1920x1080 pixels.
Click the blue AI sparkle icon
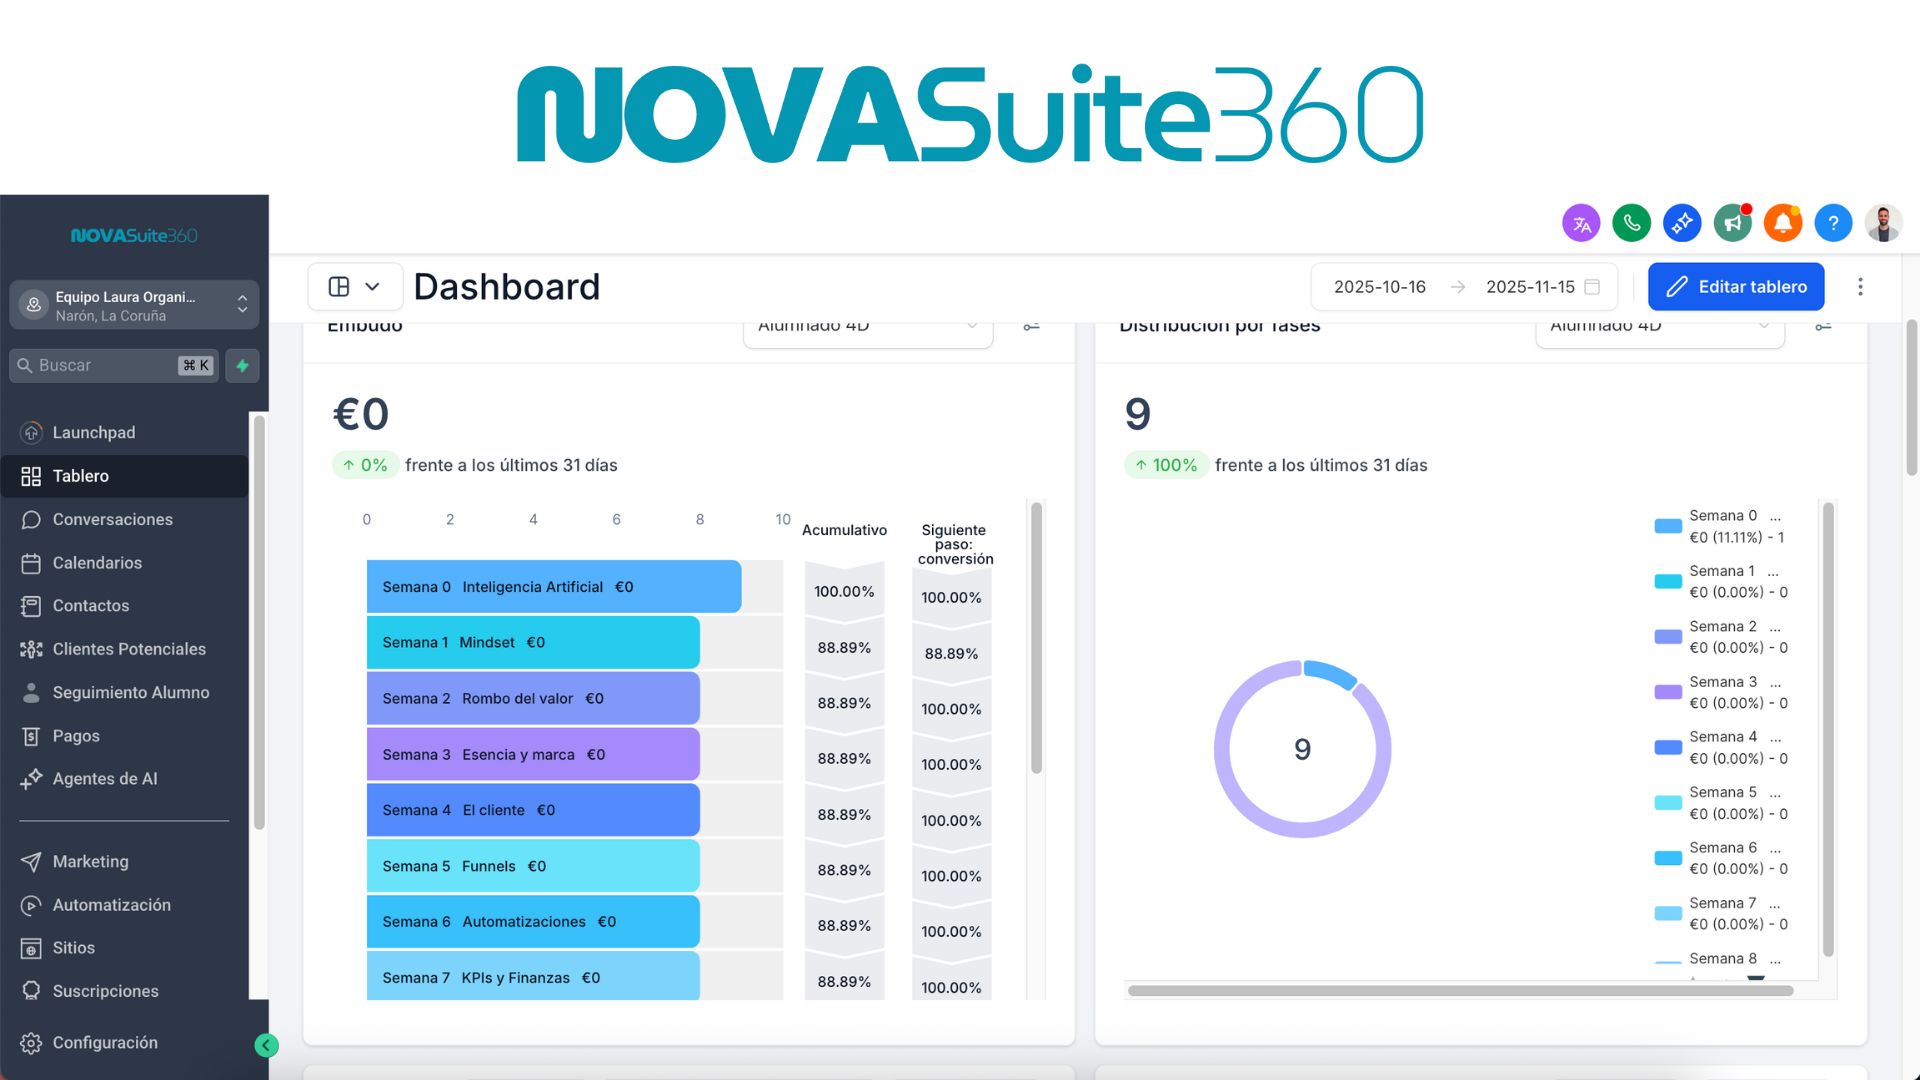[1682, 223]
